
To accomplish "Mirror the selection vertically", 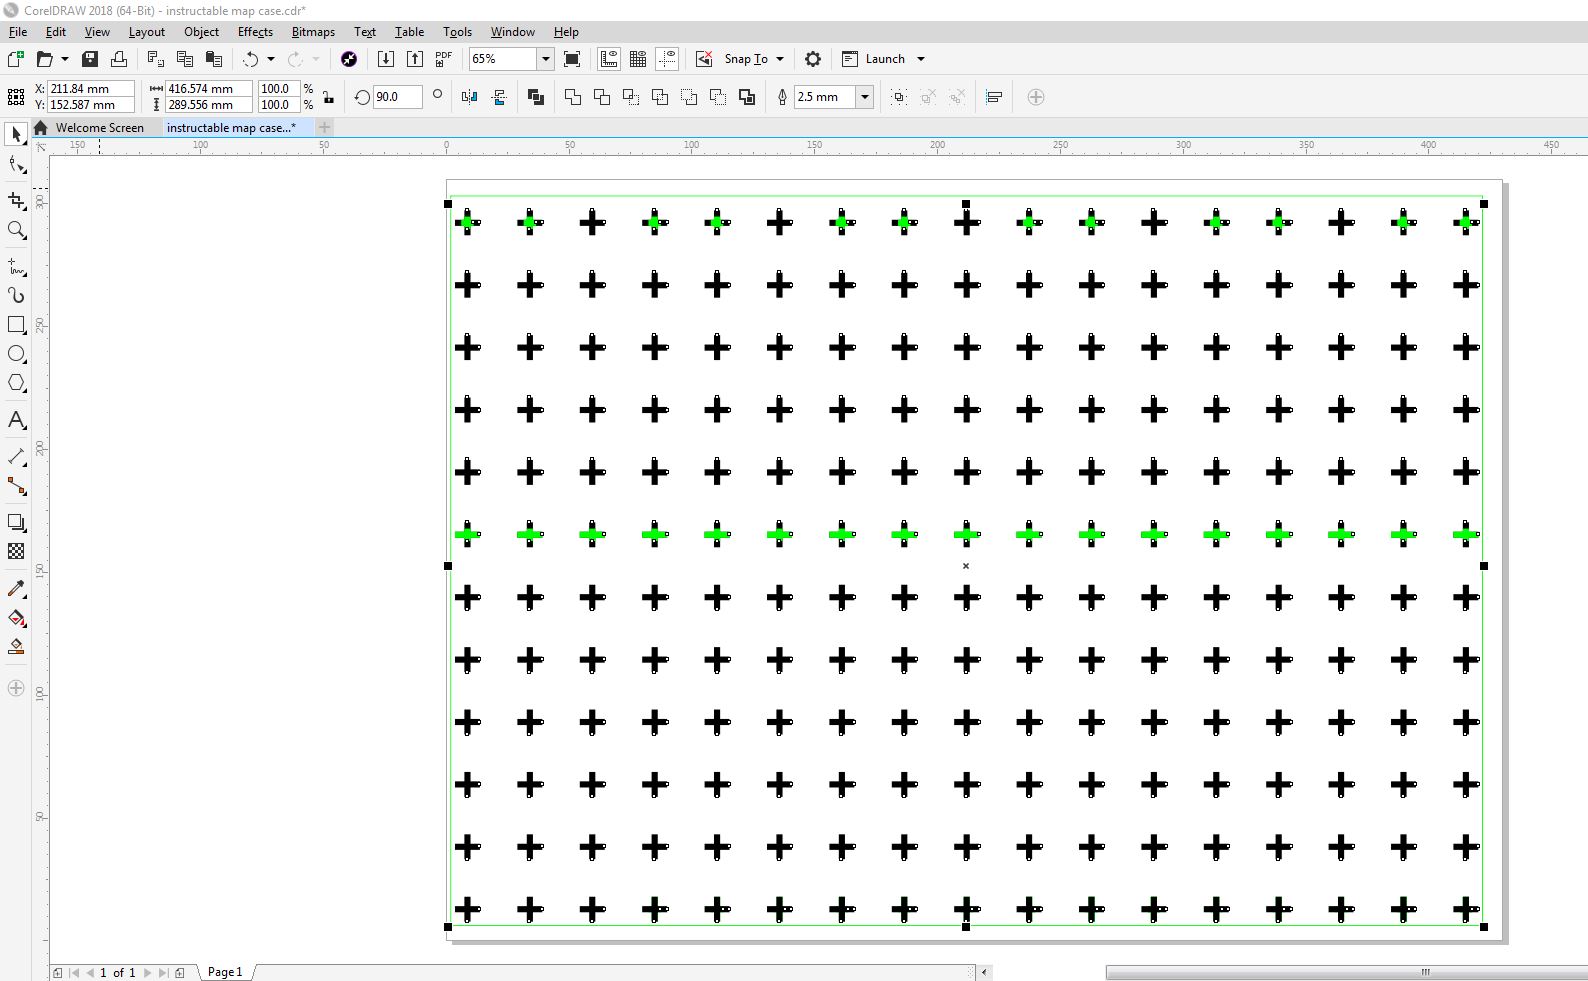I will (x=499, y=97).
